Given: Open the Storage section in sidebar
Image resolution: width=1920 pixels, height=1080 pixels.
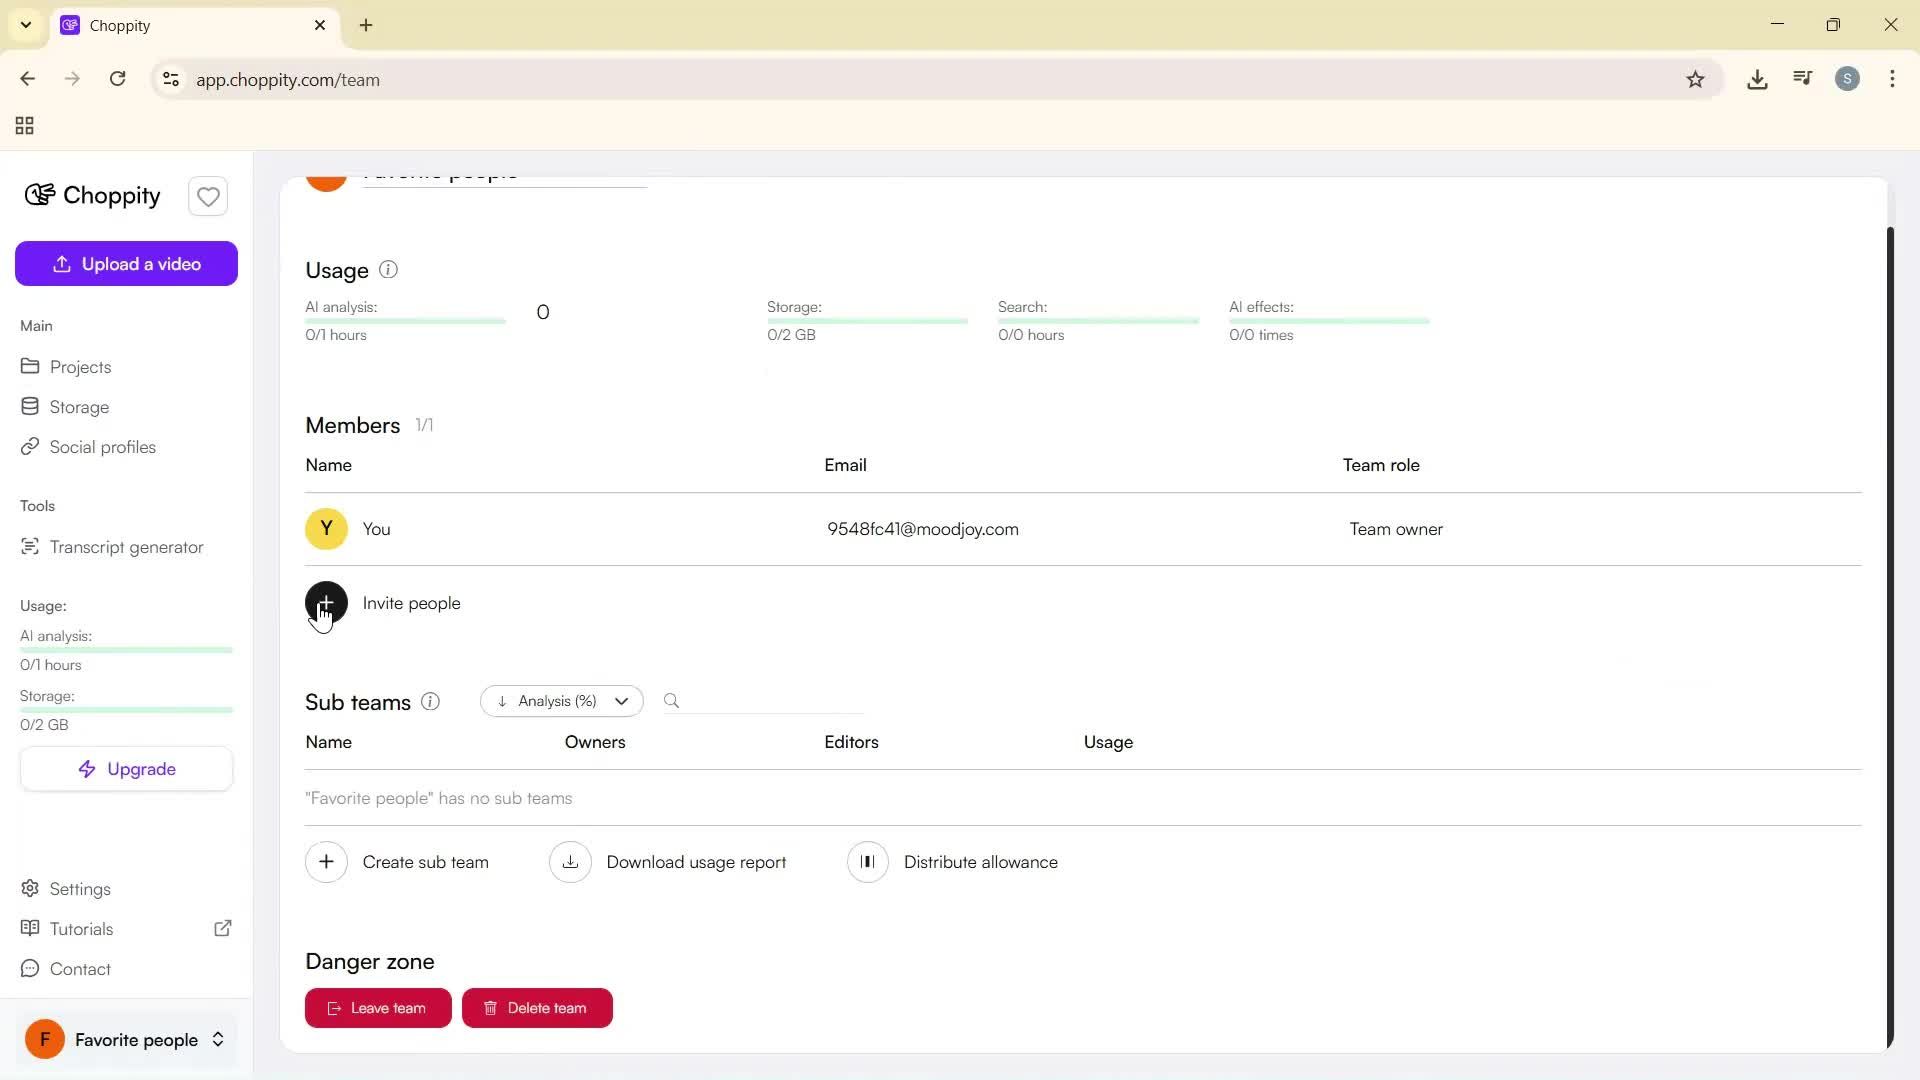Looking at the screenshot, I should (79, 407).
